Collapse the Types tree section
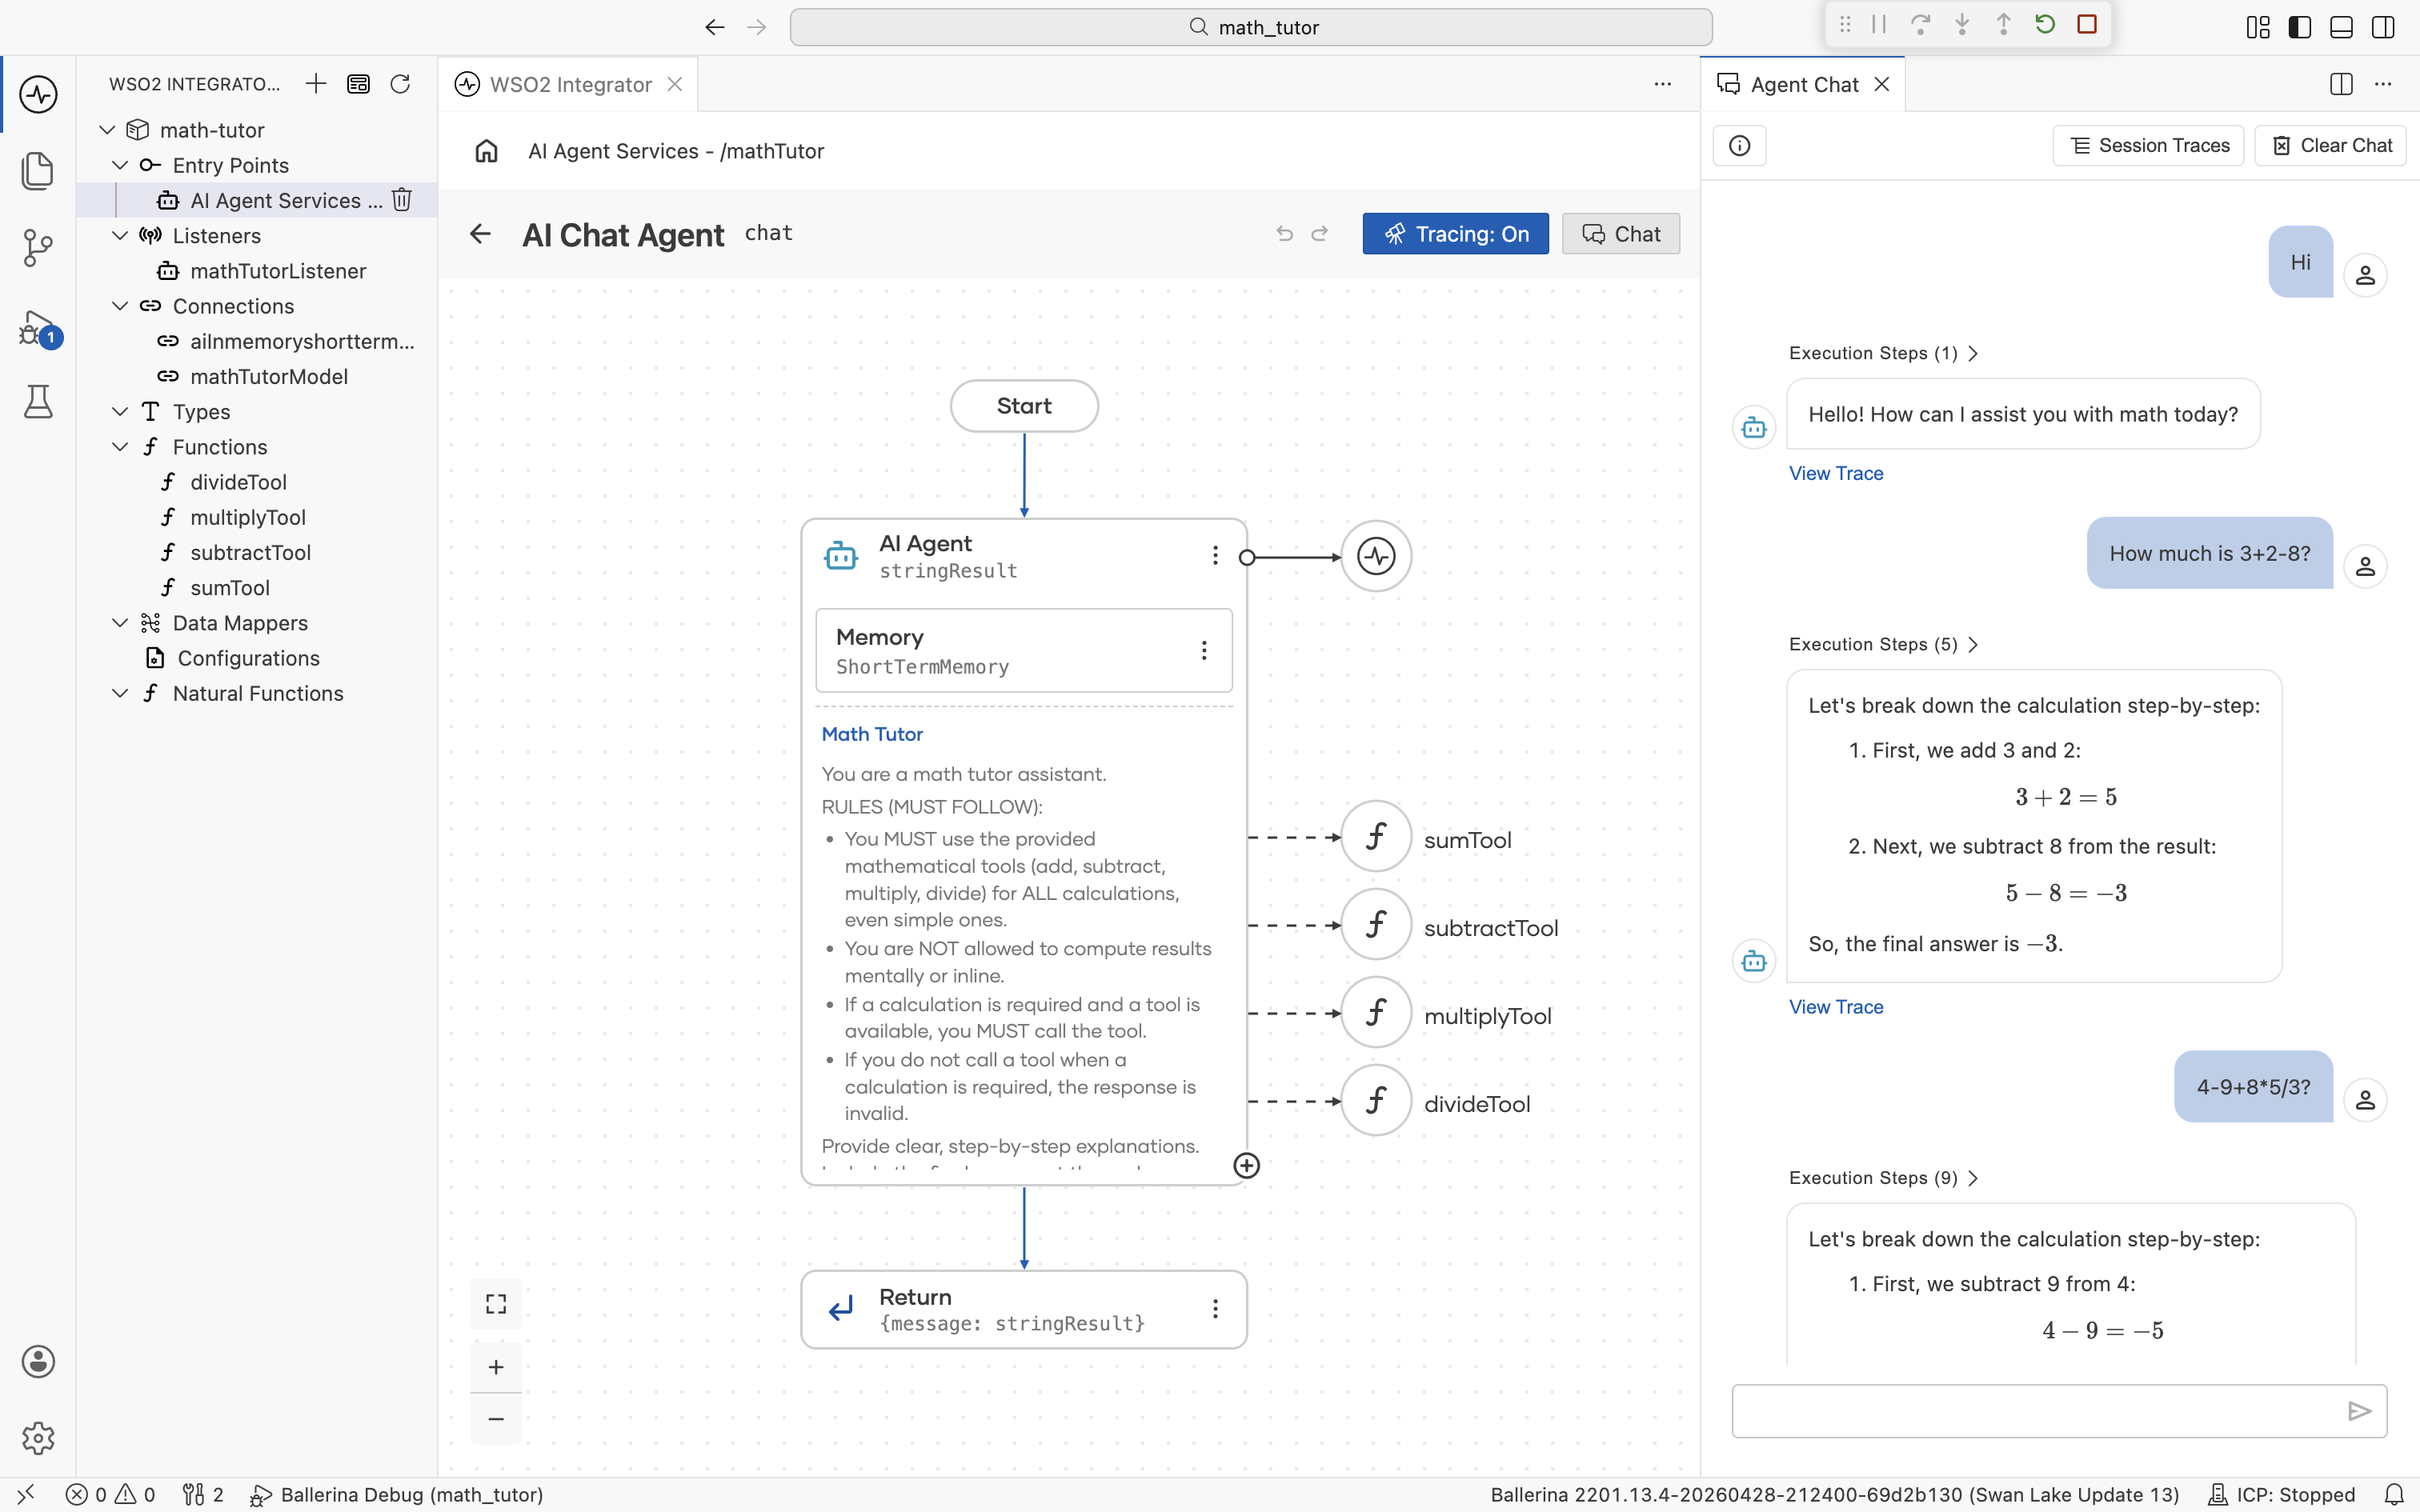The image size is (2420, 1512). click(121, 411)
